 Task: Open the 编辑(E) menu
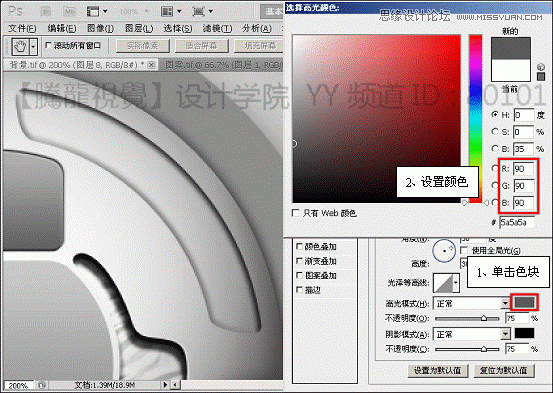62,29
